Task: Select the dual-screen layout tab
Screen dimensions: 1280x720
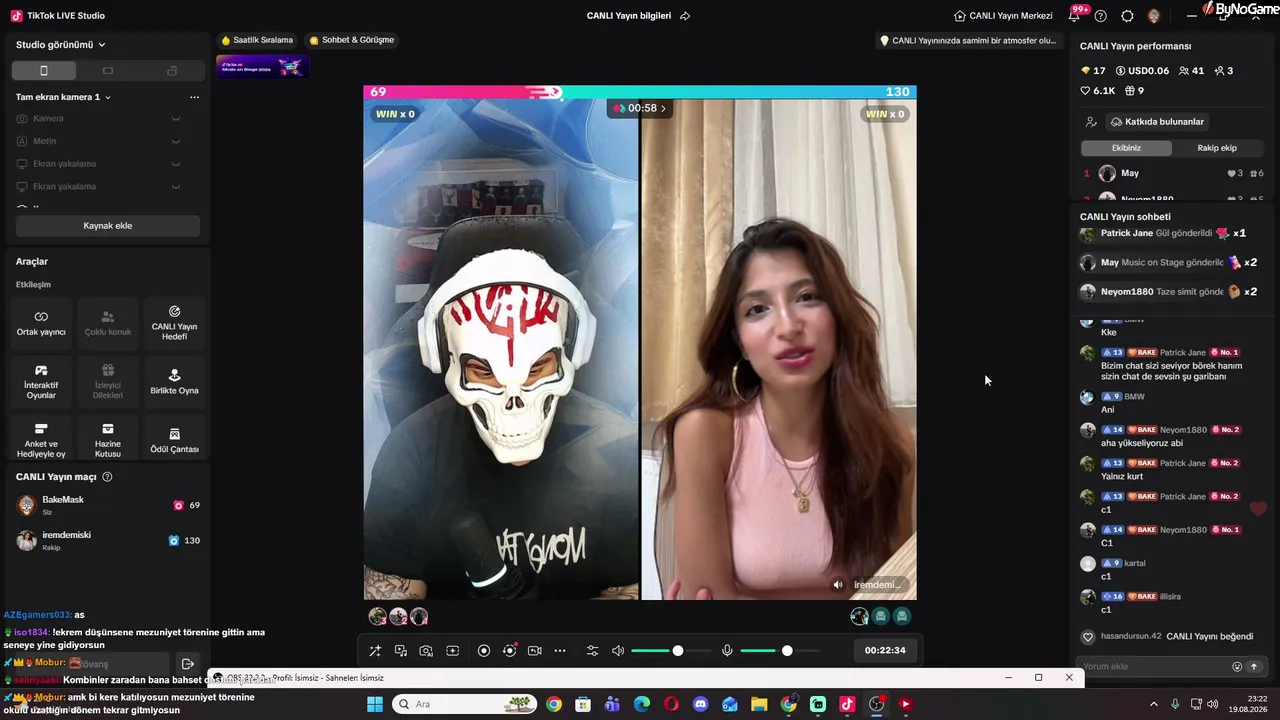Action: click(x=172, y=71)
